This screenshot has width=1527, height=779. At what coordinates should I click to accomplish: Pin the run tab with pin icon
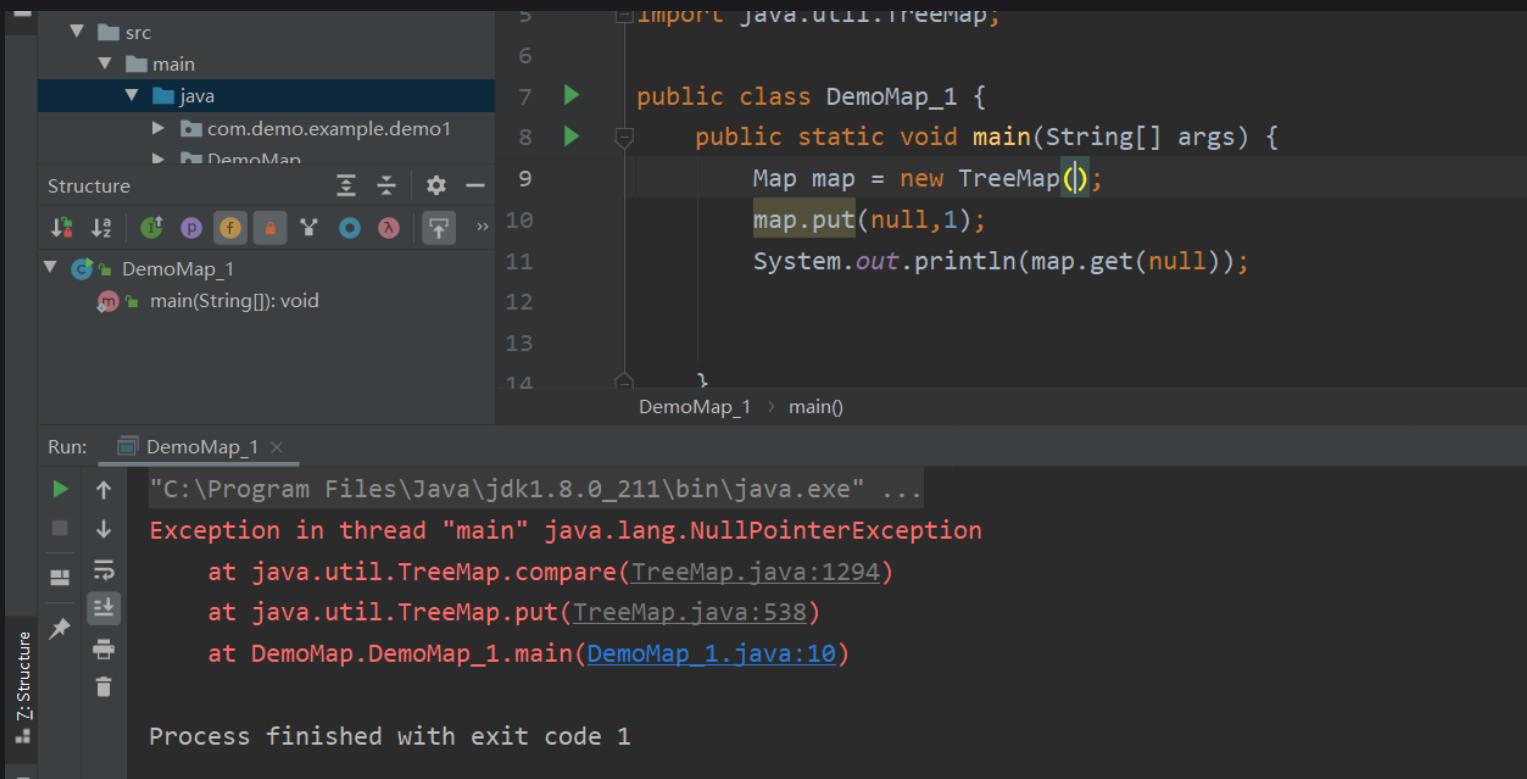click(x=60, y=628)
